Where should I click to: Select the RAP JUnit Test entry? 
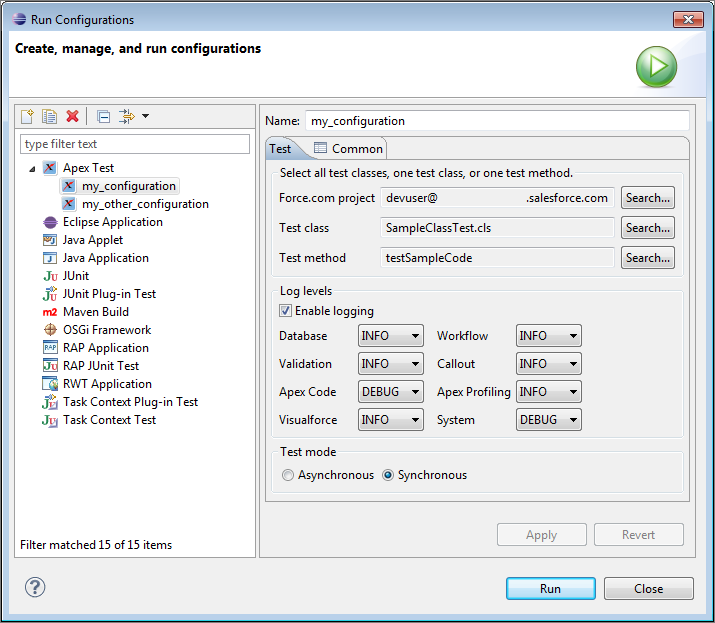(101, 366)
